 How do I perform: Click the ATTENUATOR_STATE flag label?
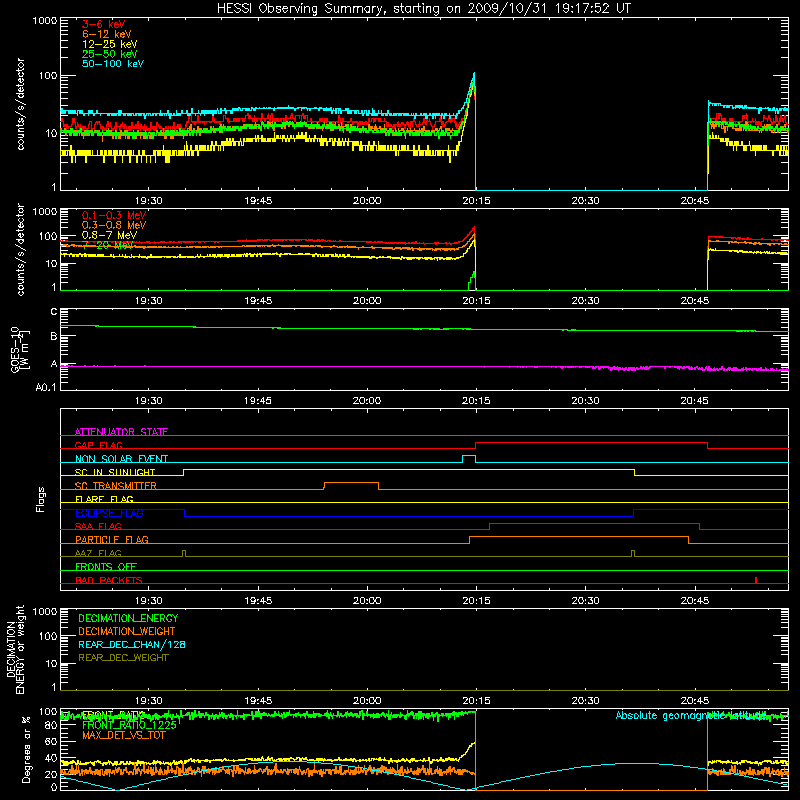121,432
